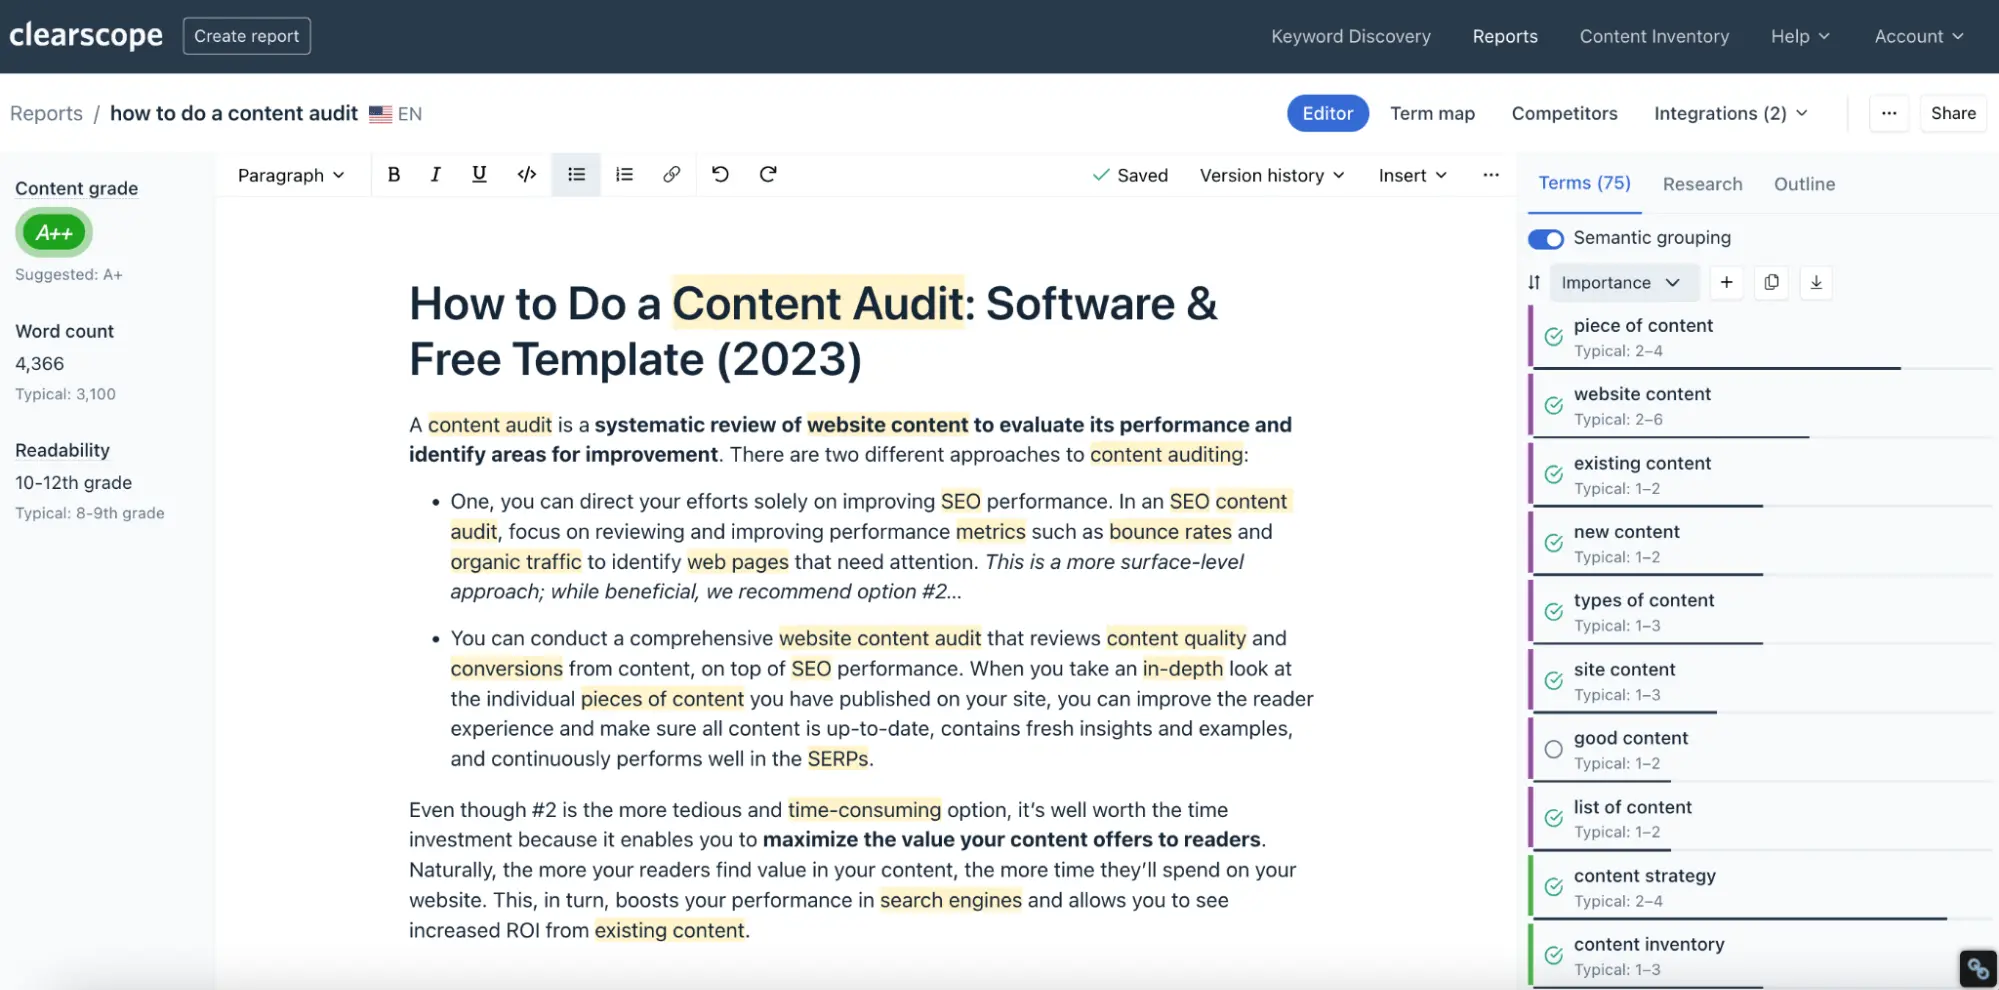Apply a bulleted list
This screenshot has height=990, width=1999.
click(576, 174)
